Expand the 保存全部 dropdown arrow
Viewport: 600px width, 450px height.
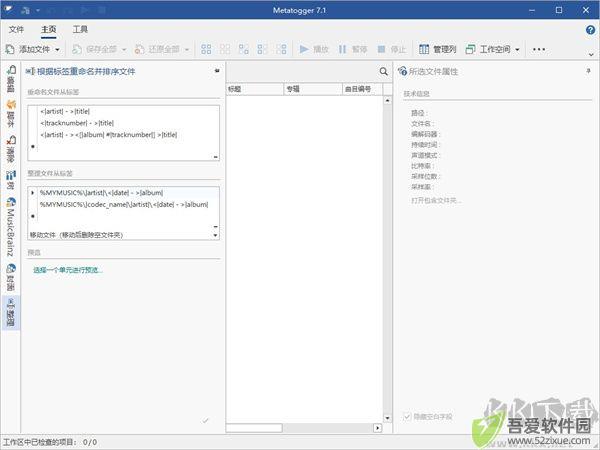[124, 50]
